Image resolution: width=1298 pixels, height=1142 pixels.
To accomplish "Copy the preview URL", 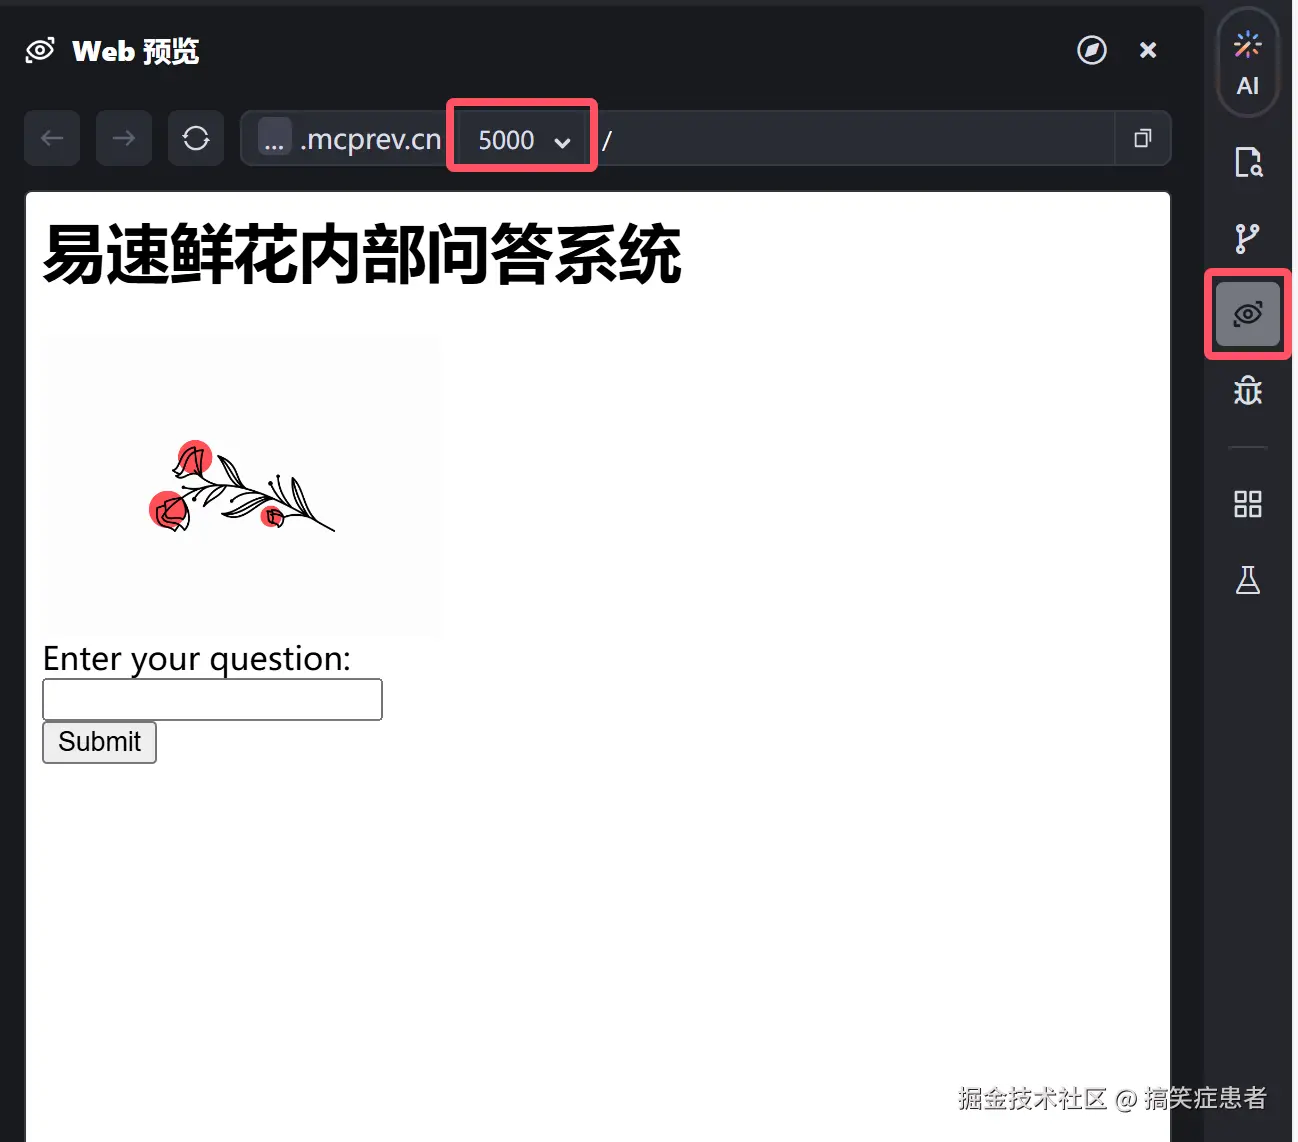I will tap(1143, 138).
